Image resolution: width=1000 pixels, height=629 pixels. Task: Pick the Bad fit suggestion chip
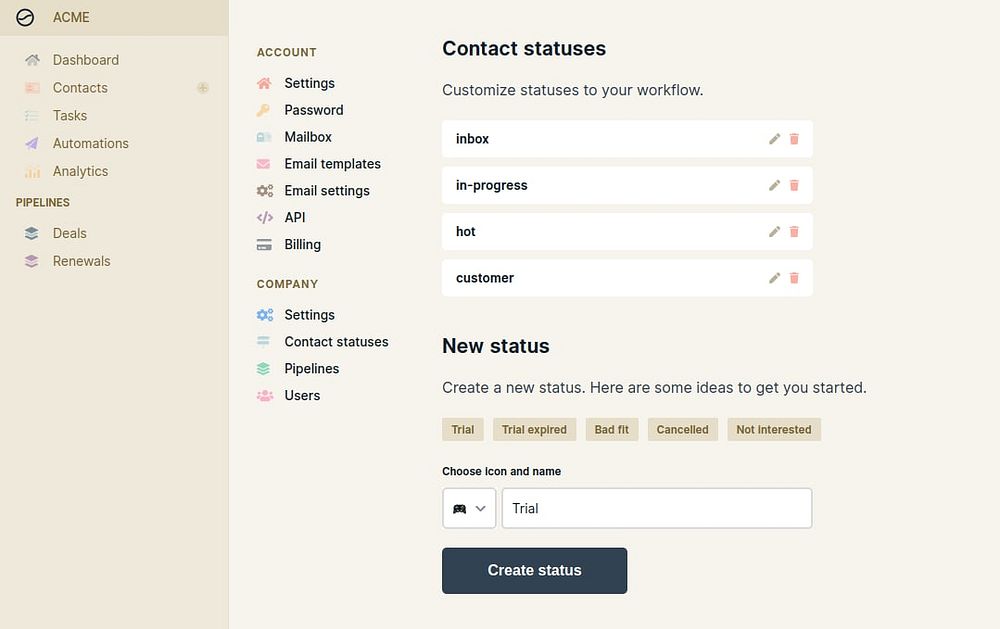click(612, 430)
